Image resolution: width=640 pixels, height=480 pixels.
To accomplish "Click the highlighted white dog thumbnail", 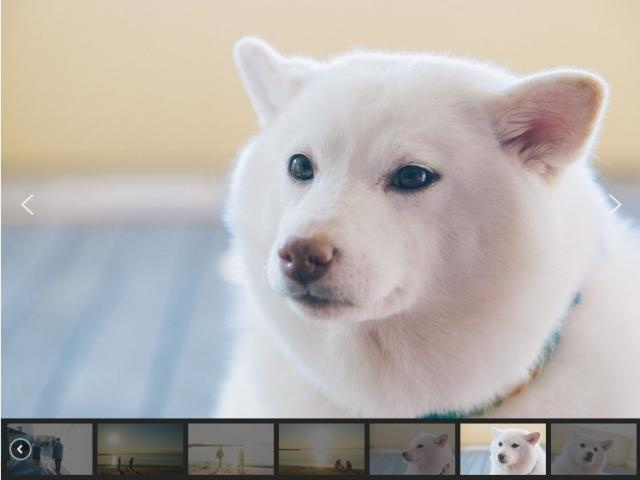I will pos(503,449).
